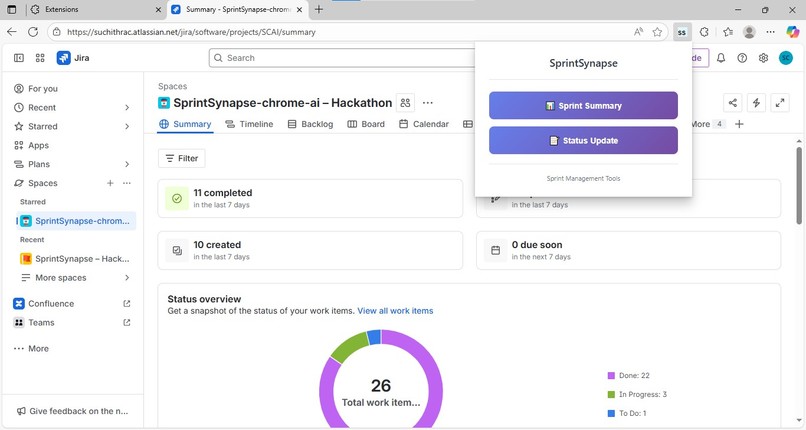This screenshot has height=430, width=806.
Task: Switch to the Backlog tab
Action: (310, 124)
